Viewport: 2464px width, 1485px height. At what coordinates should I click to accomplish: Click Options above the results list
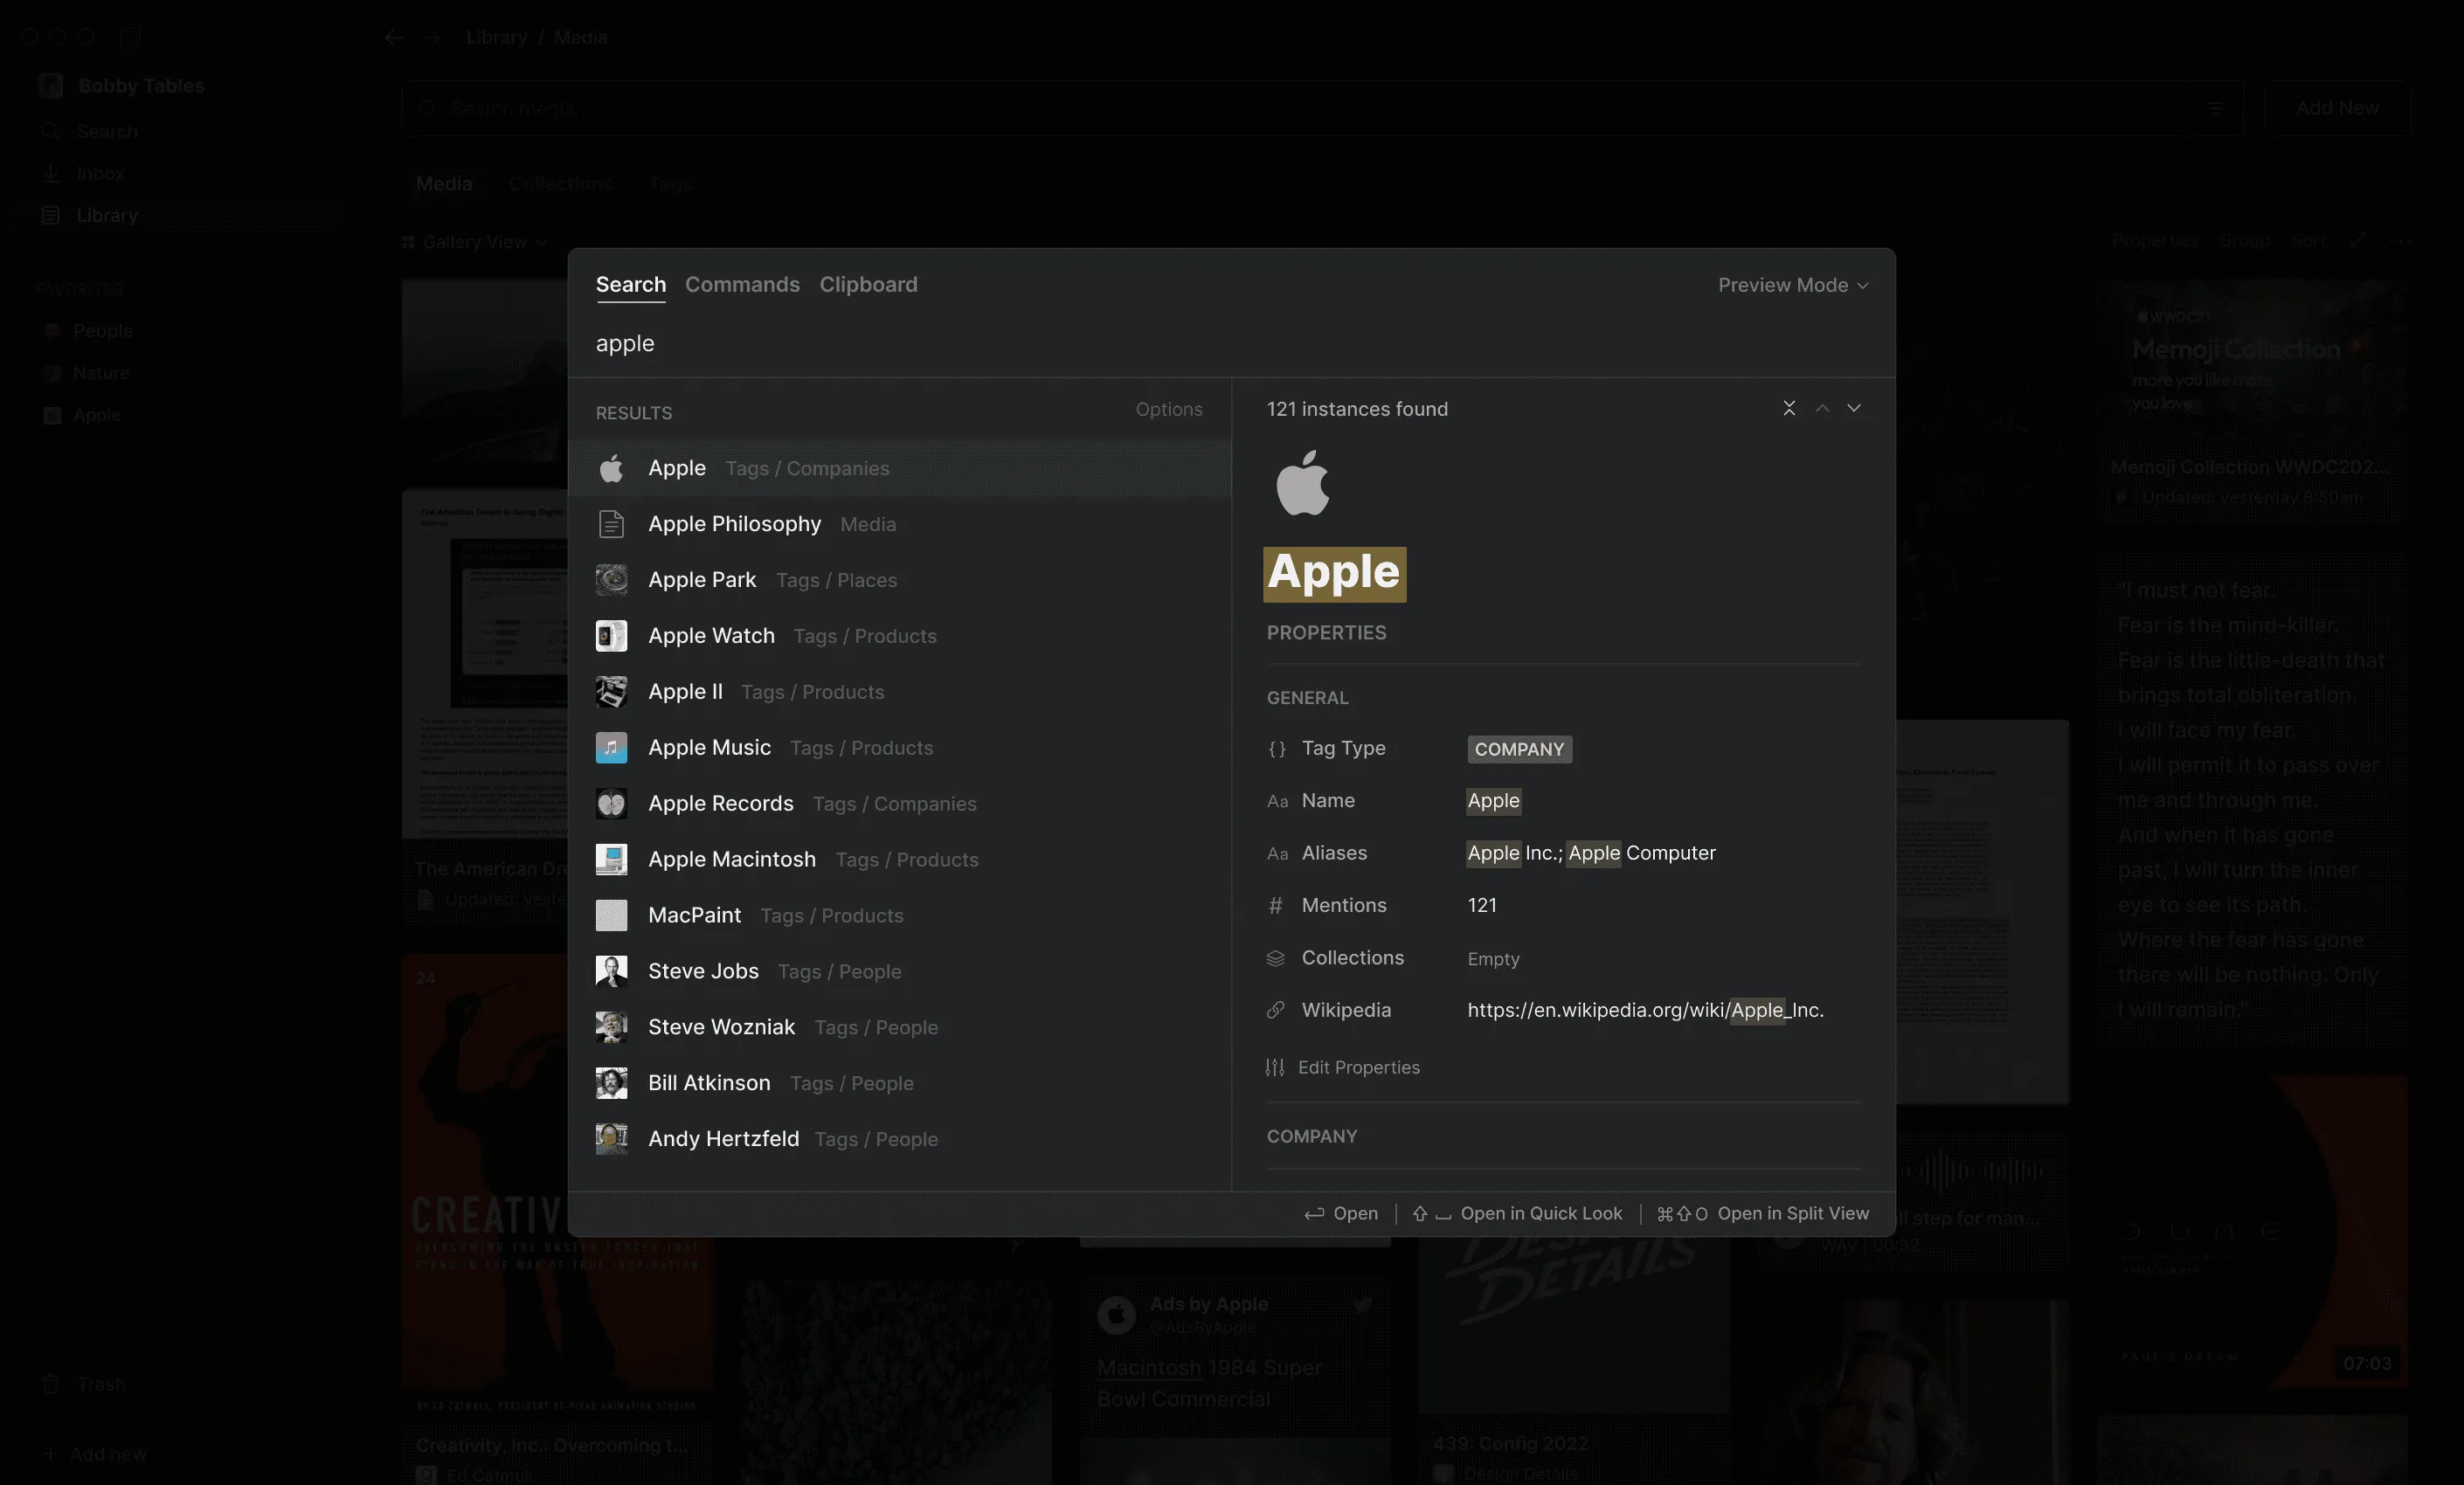[1169, 409]
